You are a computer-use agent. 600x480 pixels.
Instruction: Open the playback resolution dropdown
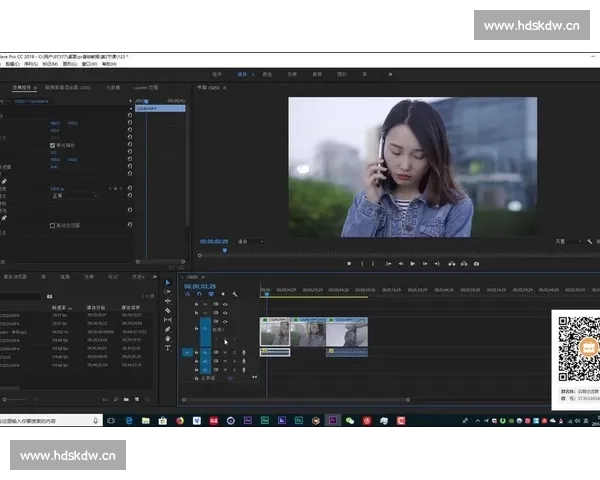[x=569, y=242]
